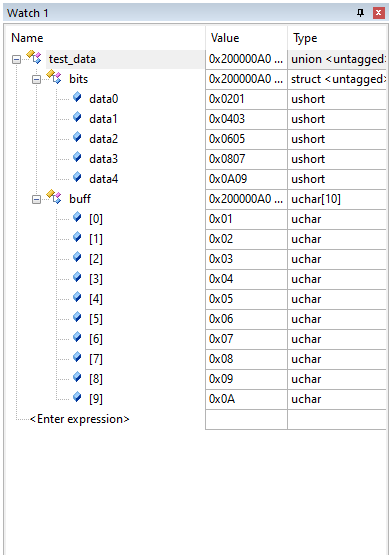Click the union <untagged> type cell
389x555 pixels.
(x=337, y=59)
